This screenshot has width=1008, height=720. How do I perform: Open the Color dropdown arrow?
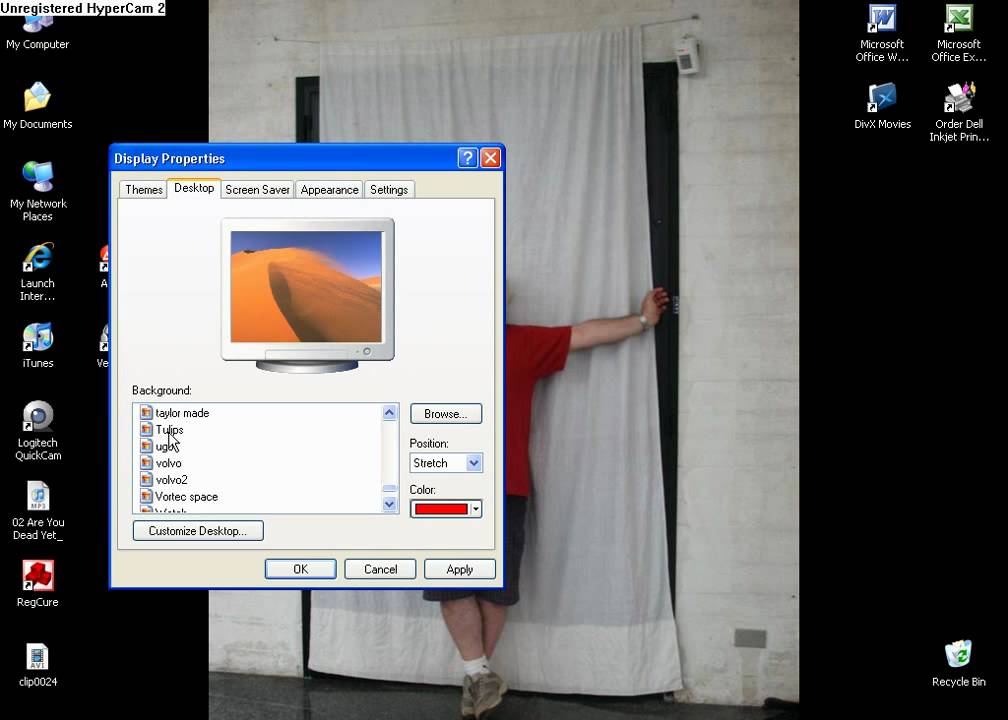pos(476,509)
